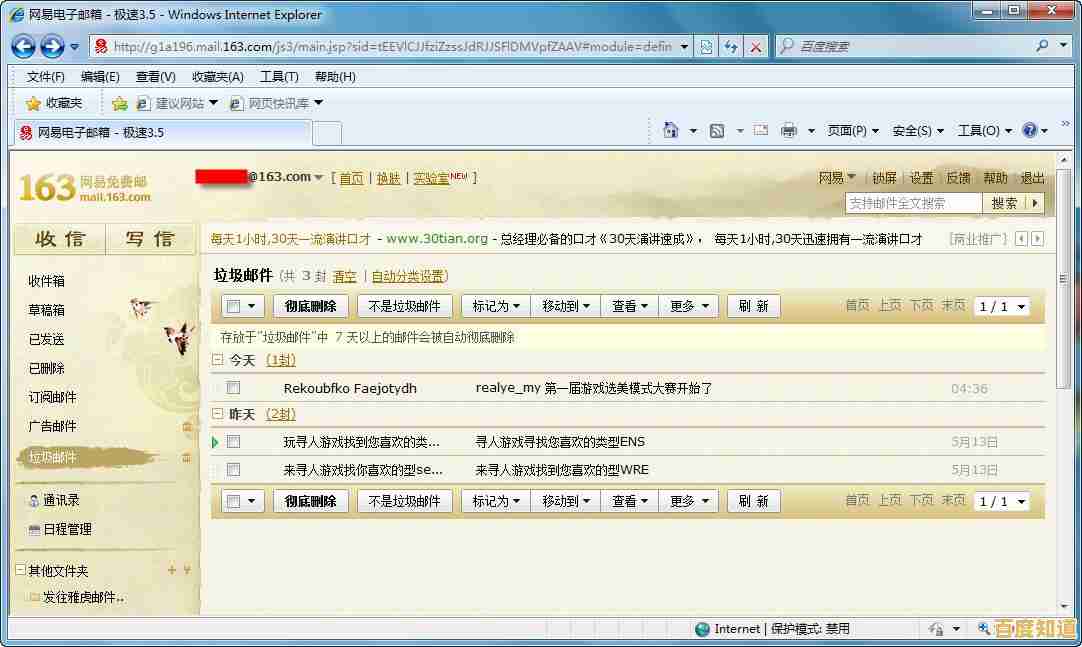Click the green arrow beside 玩寻人游戏 email

pos(216,441)
